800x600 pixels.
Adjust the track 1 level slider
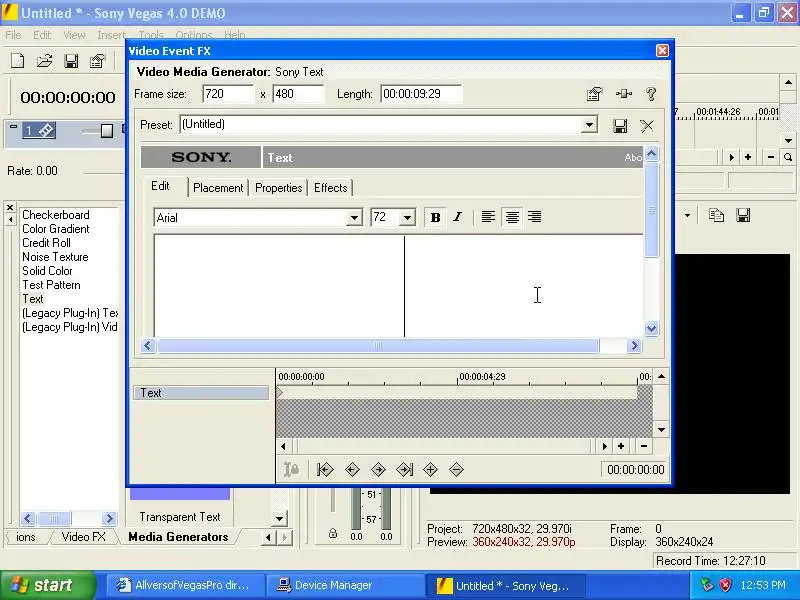click(107, 131)
